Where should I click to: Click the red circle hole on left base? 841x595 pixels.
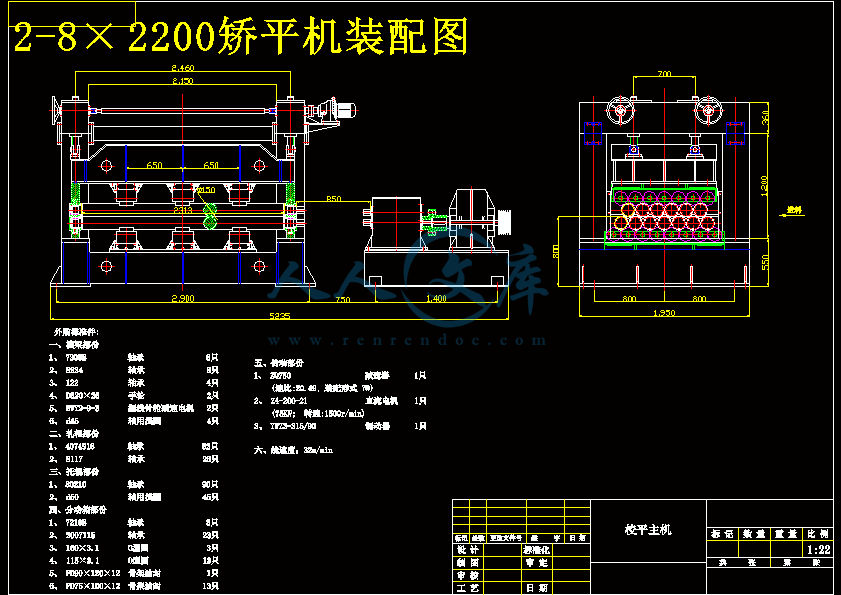[x=107, y=267]
